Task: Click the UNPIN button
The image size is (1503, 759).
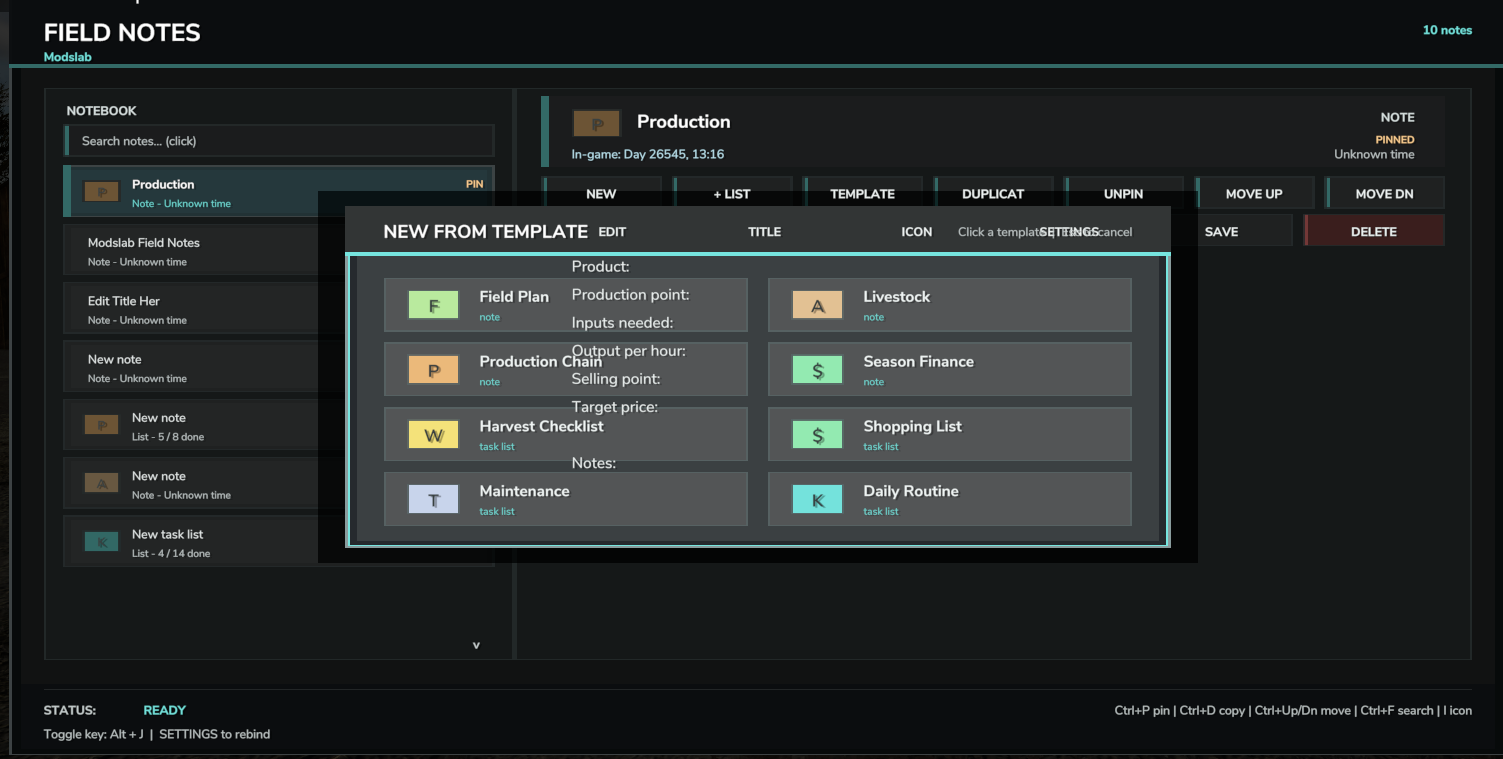Action: [x=1123, y=193]
